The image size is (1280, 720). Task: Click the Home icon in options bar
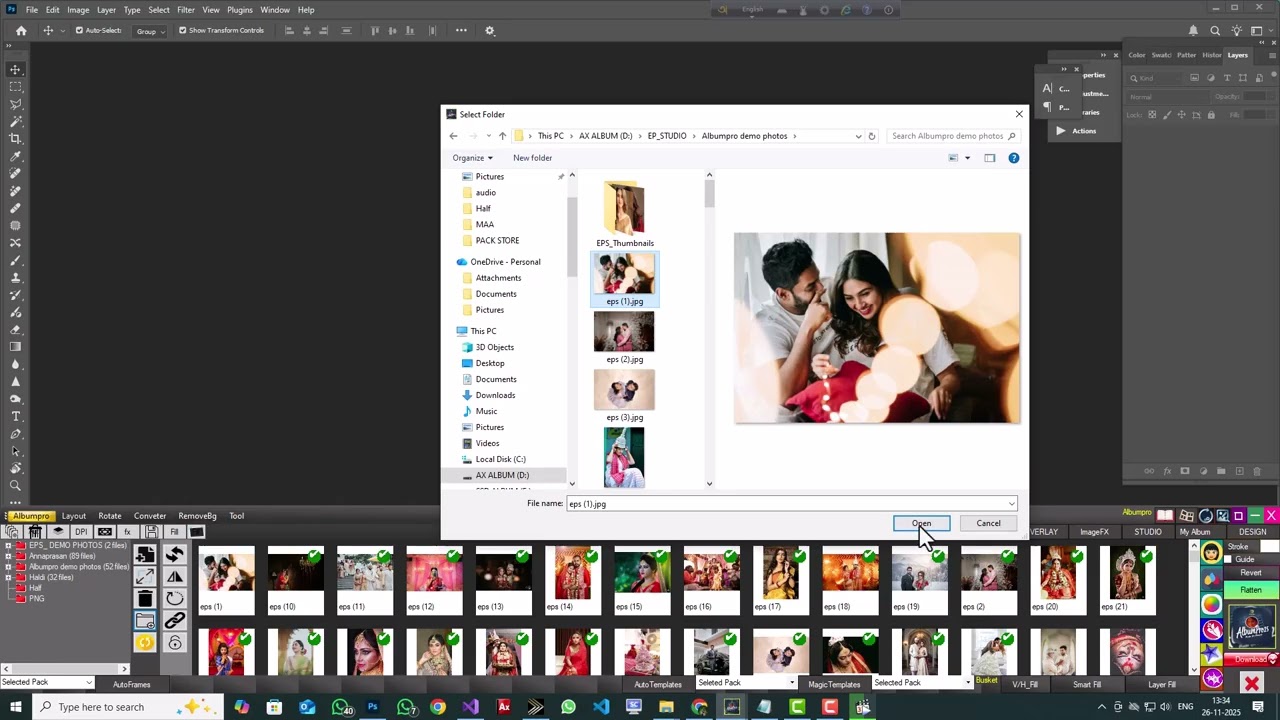[x=21, y=31]
